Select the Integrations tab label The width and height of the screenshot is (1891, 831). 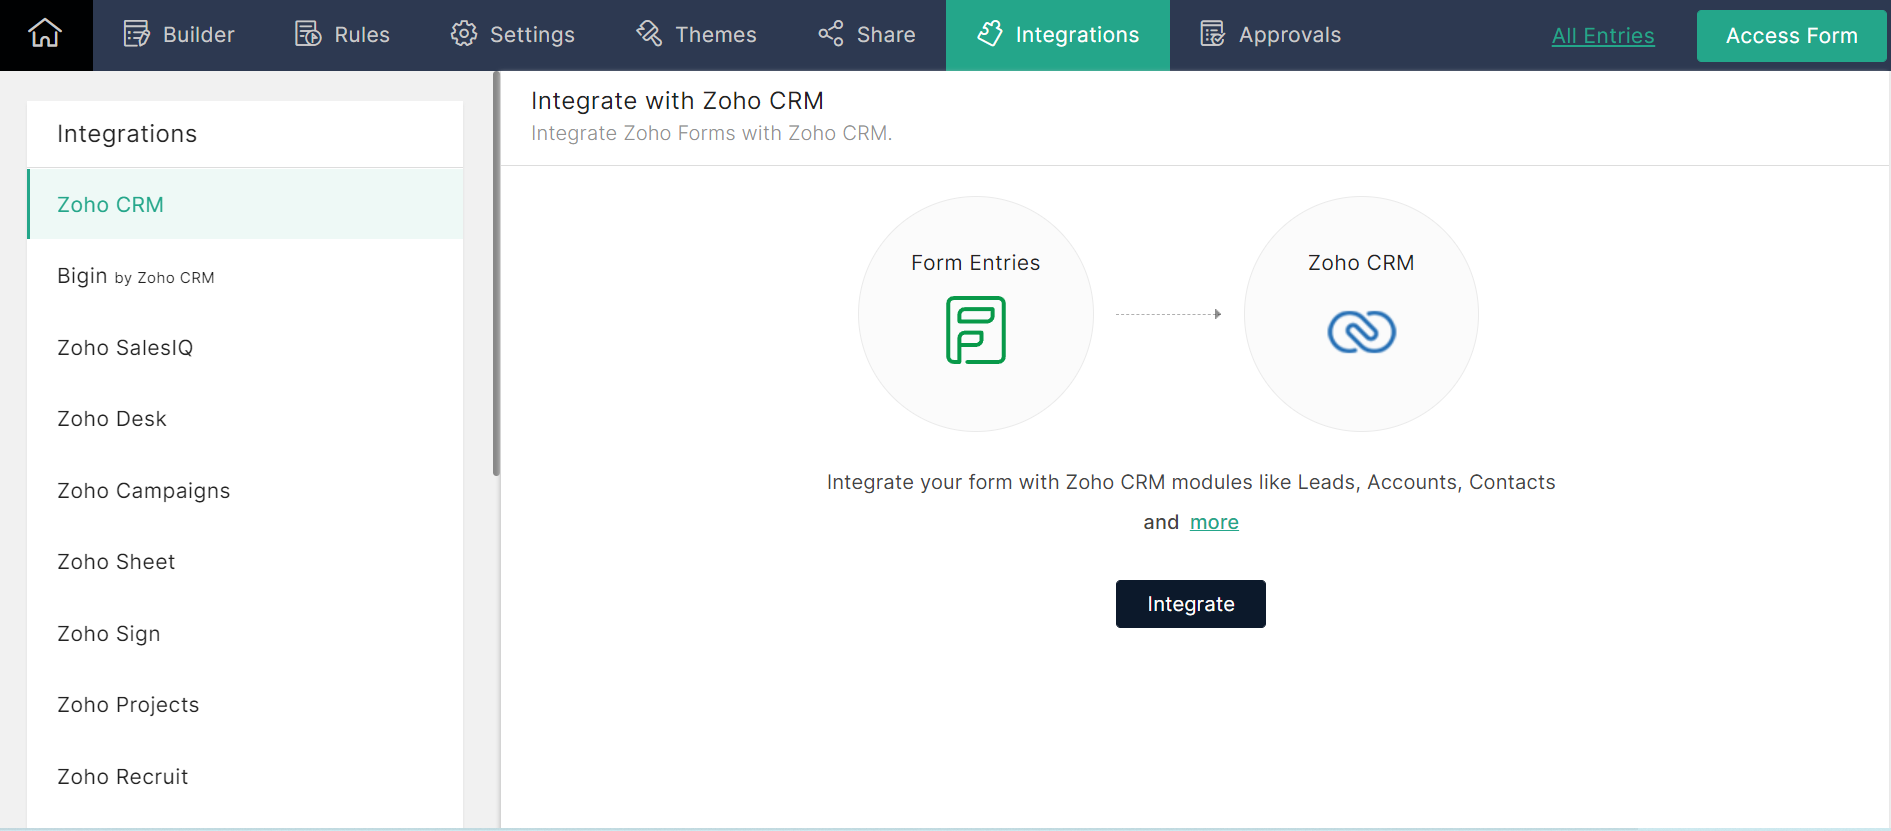coord(1077,35)
